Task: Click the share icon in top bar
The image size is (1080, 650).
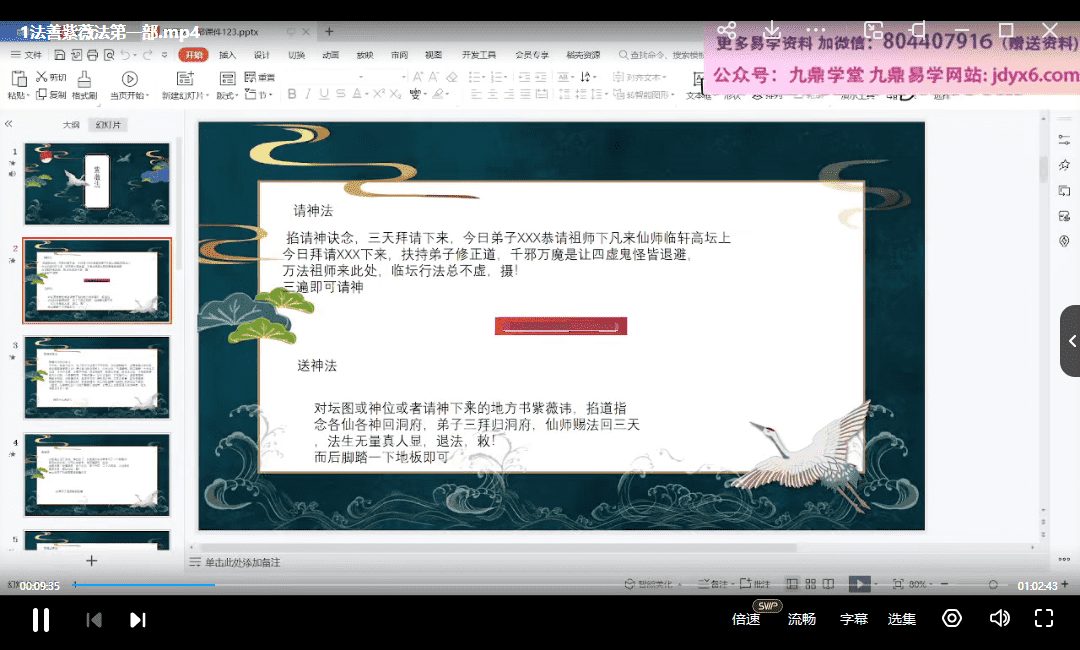Action: click(727, 30)
